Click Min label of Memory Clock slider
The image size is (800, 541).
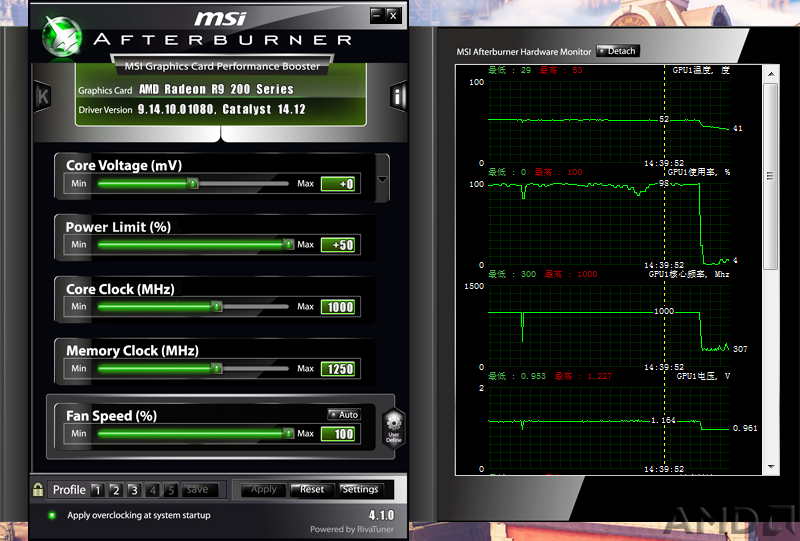coord(79,368)
